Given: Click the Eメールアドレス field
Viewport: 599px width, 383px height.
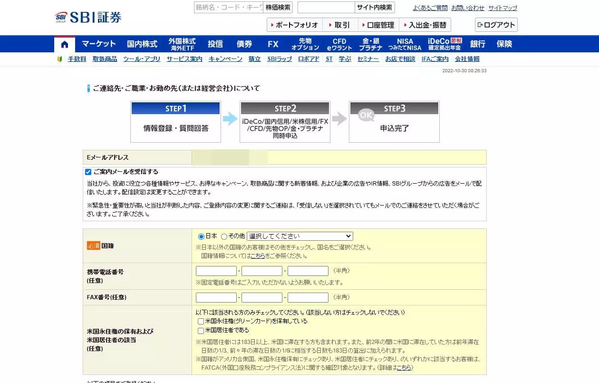Looking at the screenshot, I should (x=339, y=157).
